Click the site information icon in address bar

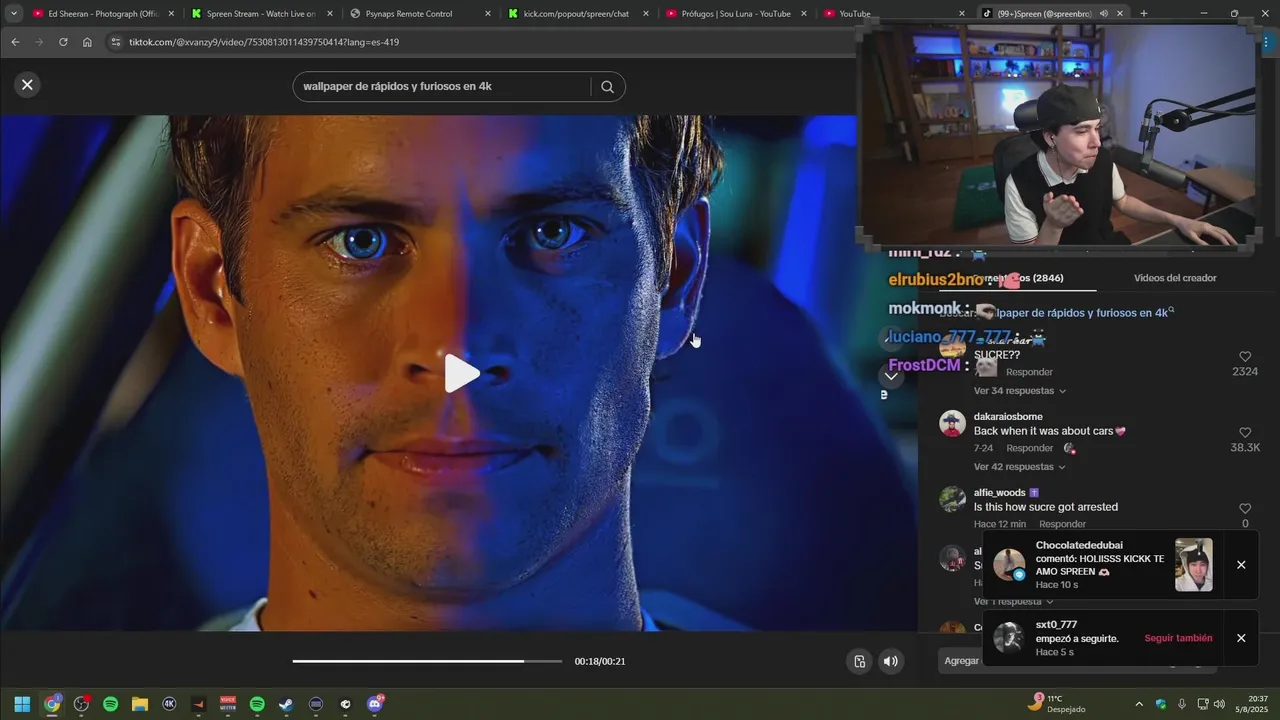tap(116, 42)
